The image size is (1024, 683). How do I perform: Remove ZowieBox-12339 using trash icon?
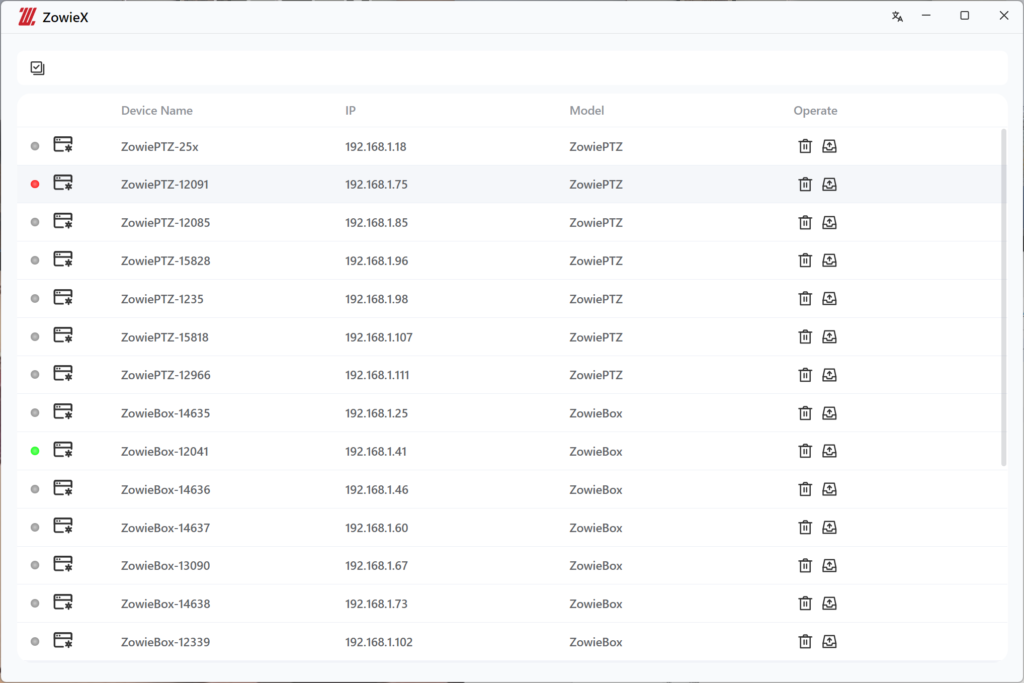pos(805,642)
